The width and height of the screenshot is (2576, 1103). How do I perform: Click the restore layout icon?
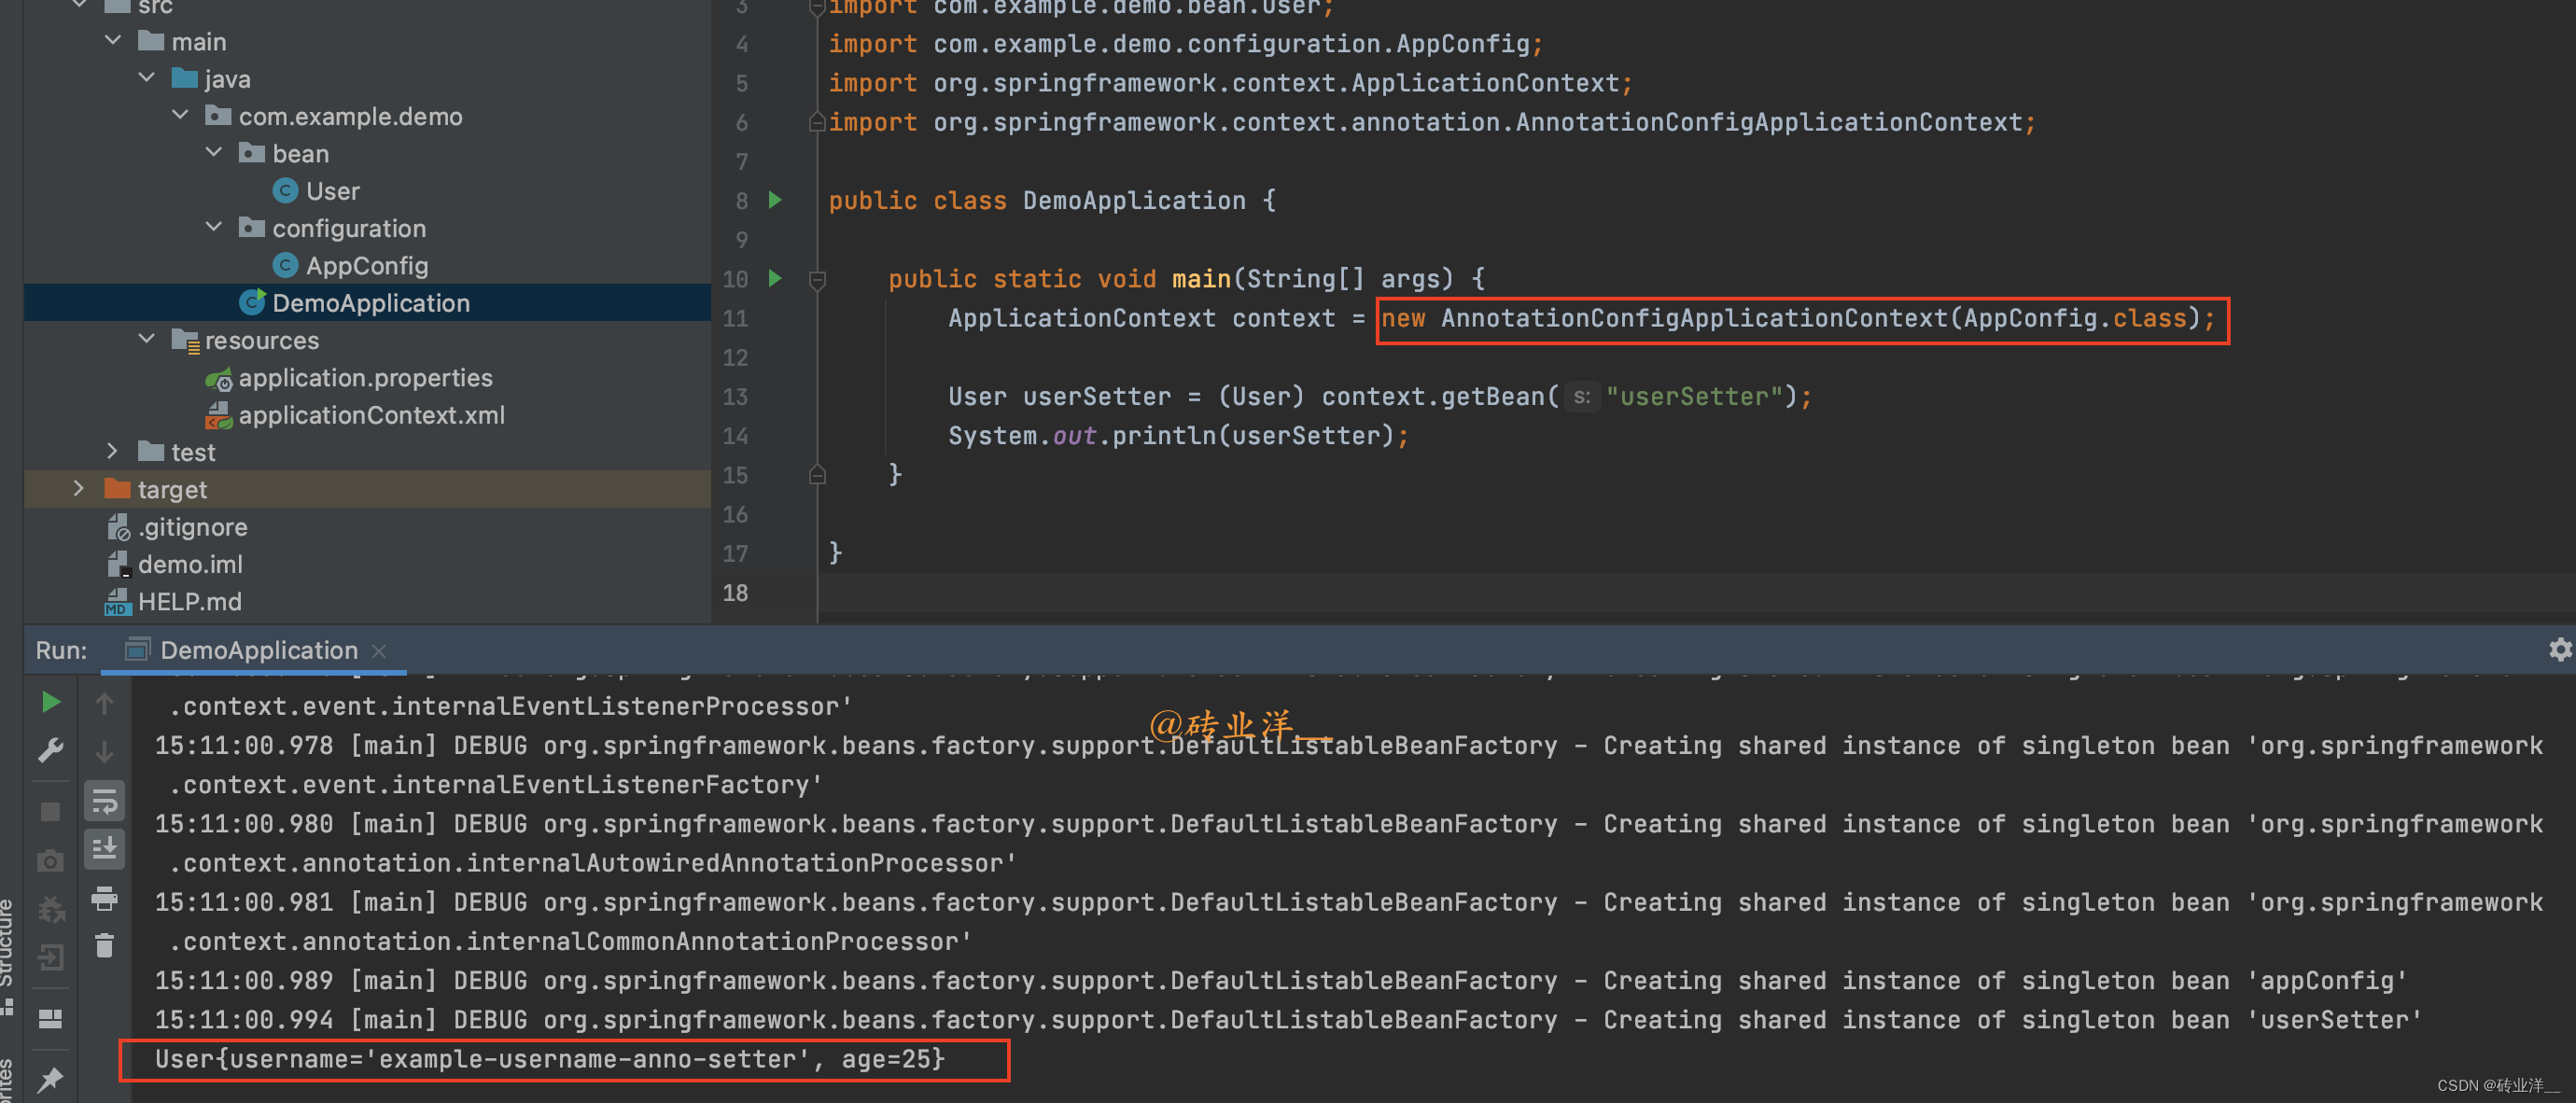pyautogui.click(x=50, y=1018)
